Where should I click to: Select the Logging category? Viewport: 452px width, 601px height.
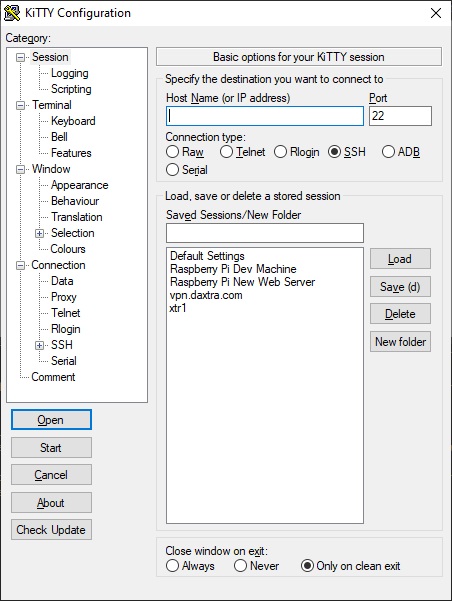pos(69,73)
